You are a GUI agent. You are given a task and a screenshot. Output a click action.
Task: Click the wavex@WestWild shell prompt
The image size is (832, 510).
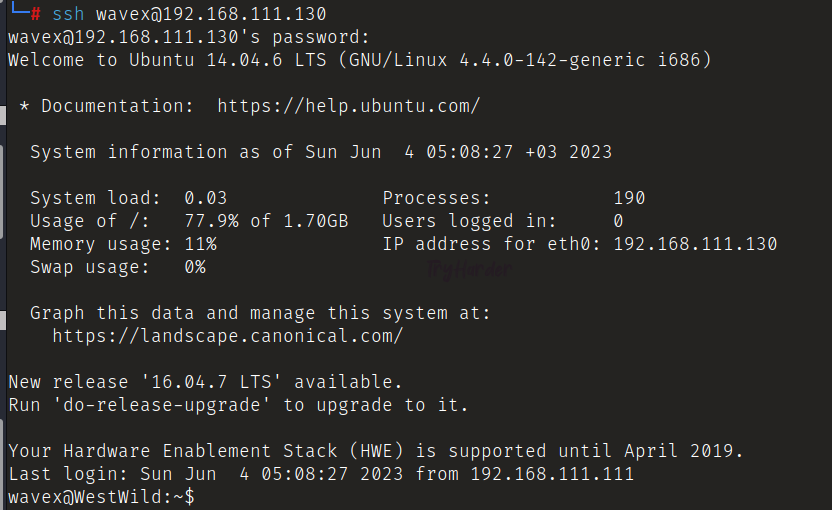(x=100, y=496)
